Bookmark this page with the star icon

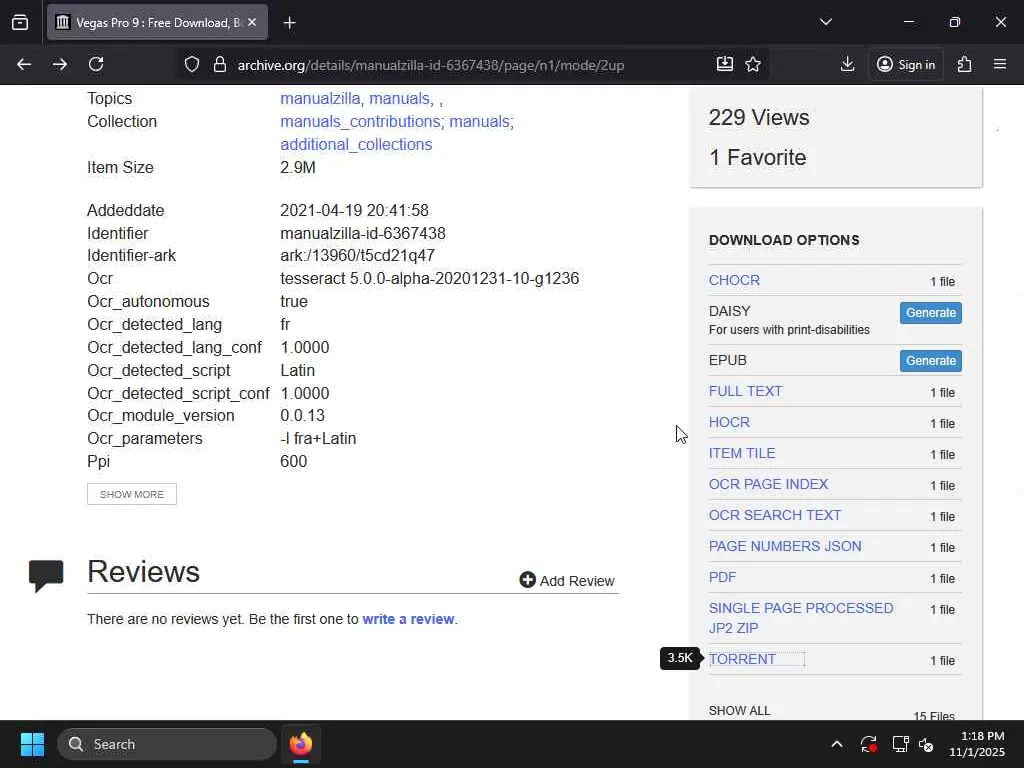coord(753,64)
